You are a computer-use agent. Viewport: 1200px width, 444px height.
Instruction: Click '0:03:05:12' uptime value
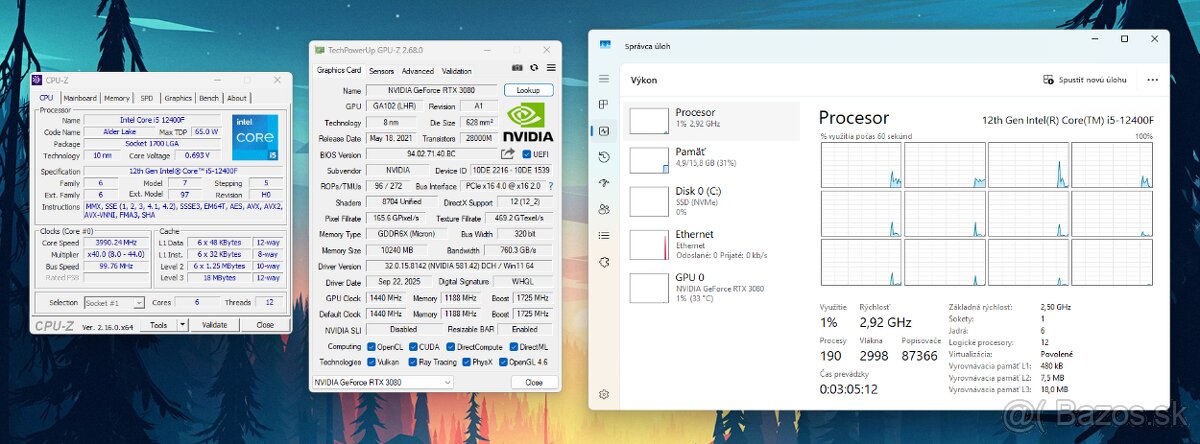(x=849, y=389)
